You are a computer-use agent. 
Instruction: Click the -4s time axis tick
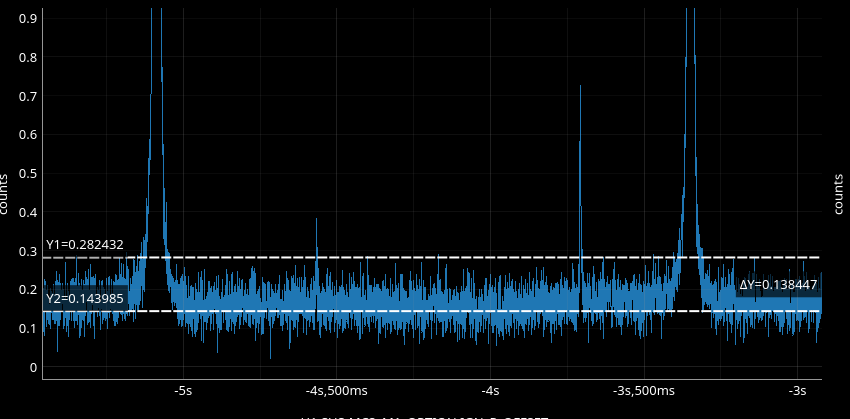click(x=490, y=390)
